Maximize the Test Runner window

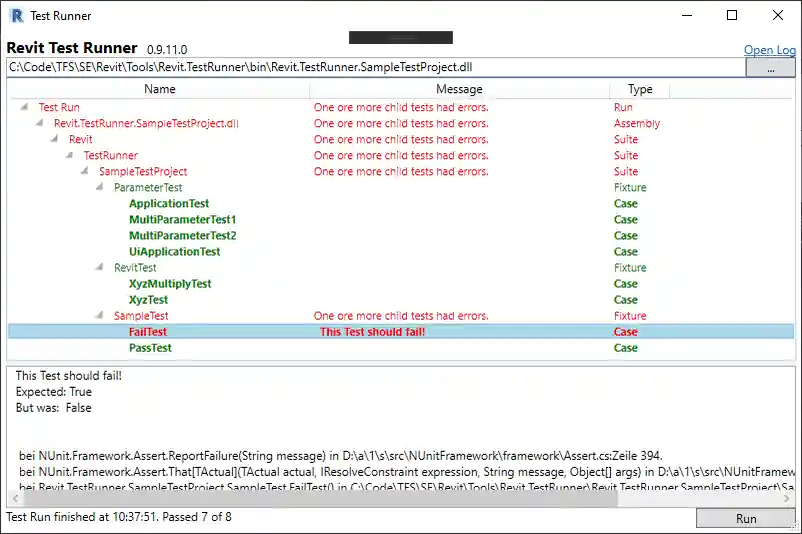[x=732, y=16]
